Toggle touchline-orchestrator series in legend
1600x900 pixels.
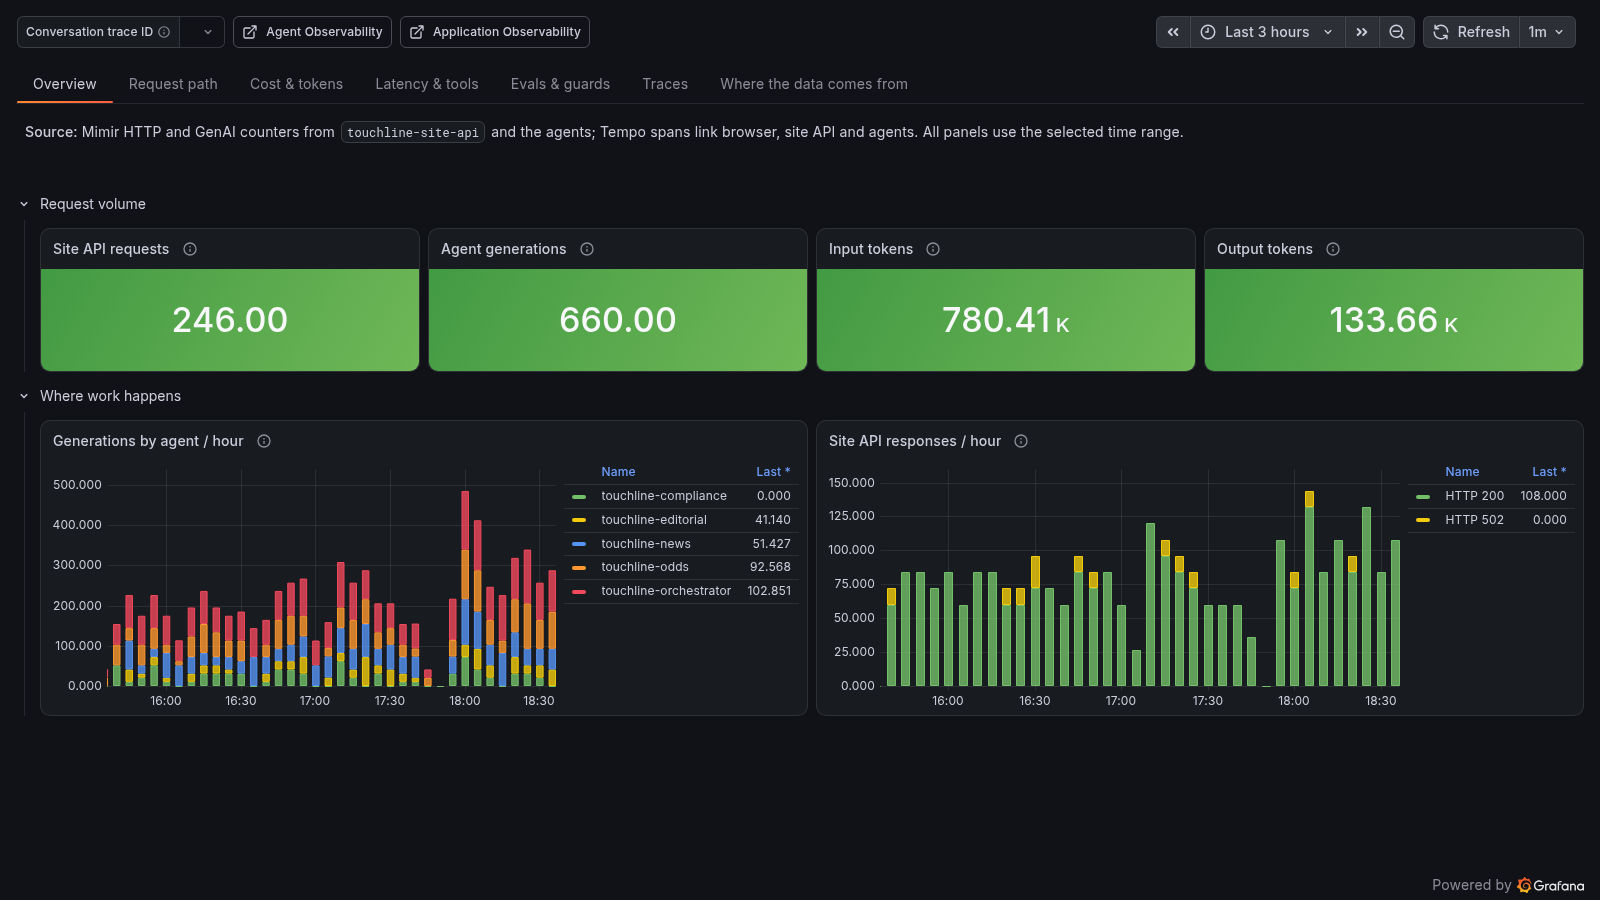666,591
